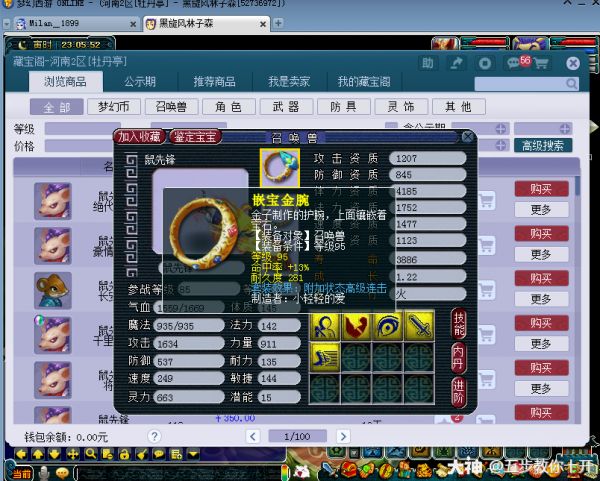Go to next page arrow beside 1/100

pos(343,436)
